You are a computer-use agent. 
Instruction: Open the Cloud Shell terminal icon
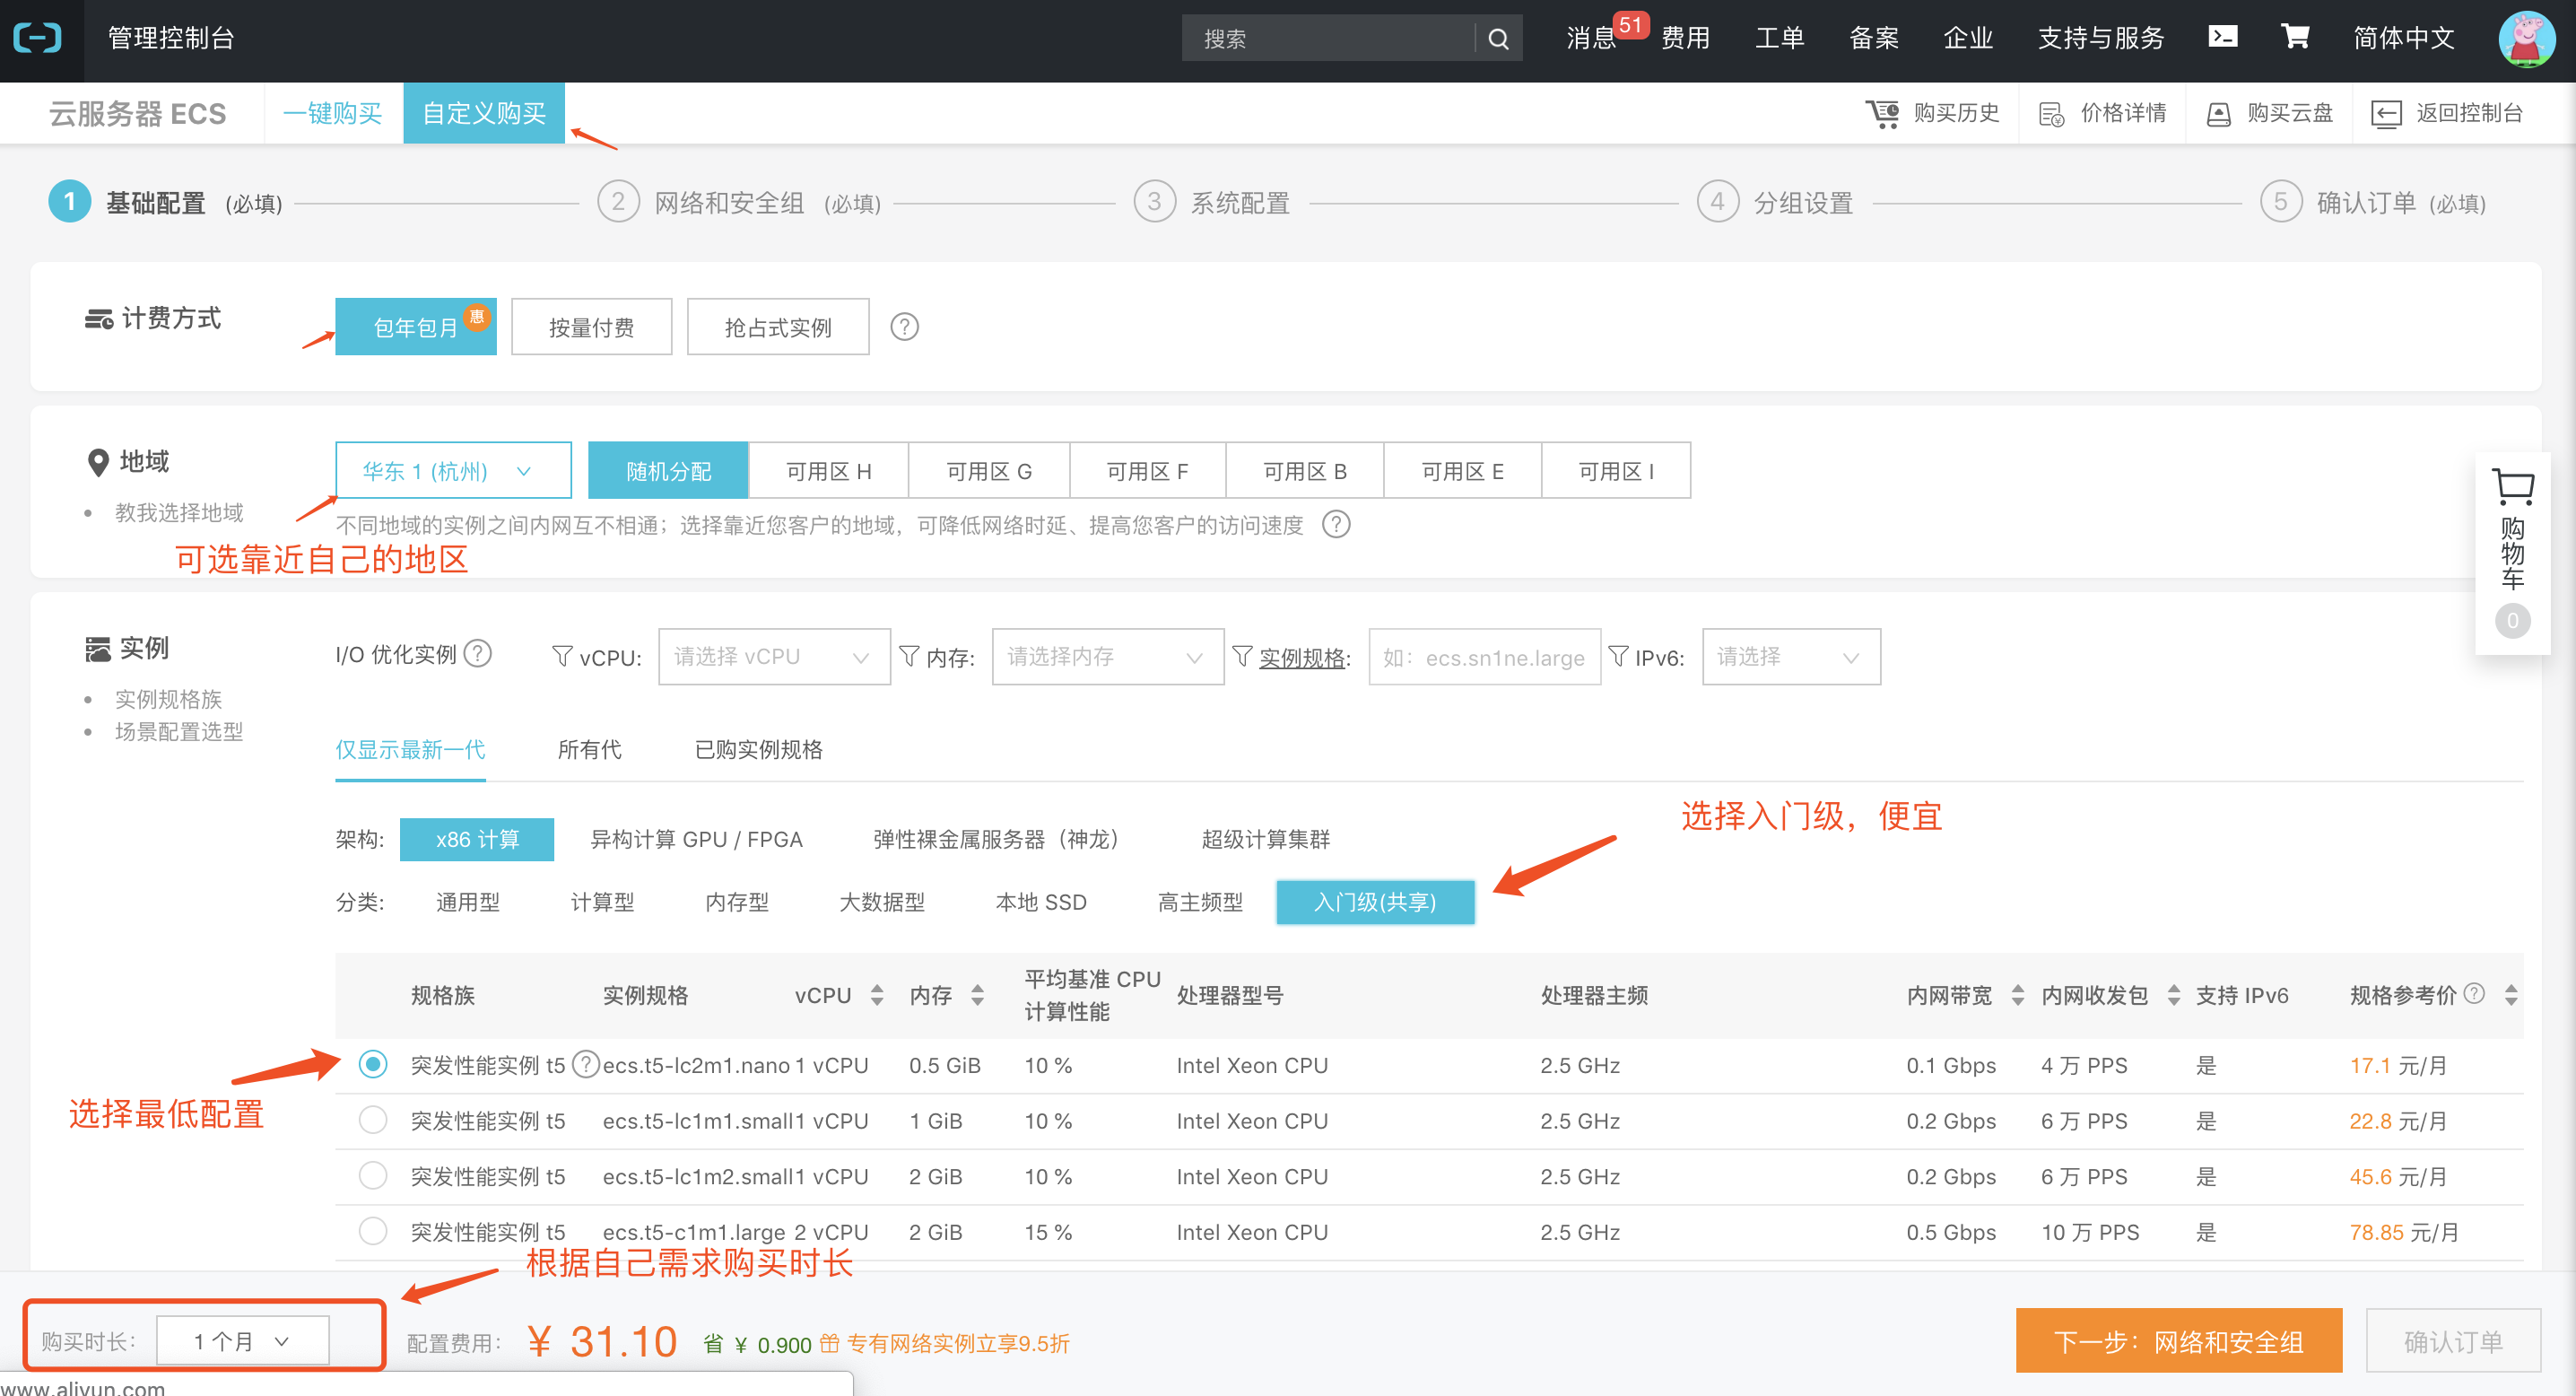2222,37
